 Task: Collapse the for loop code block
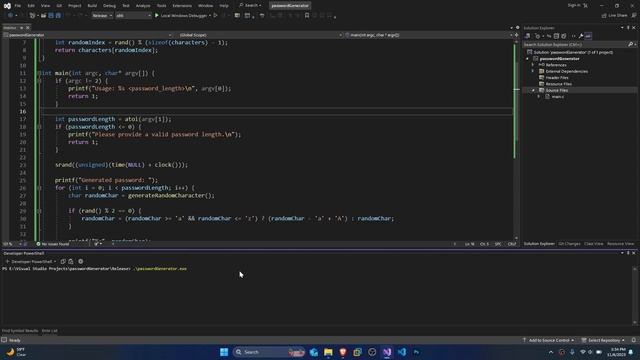[x=39, y=188]
